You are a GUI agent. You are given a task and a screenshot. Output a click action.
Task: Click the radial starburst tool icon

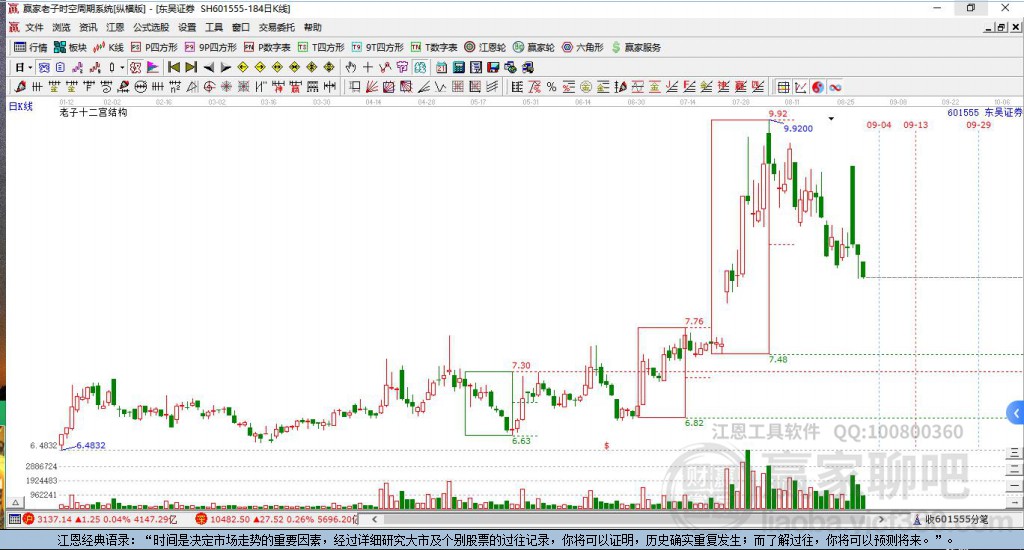click(226, 87)
